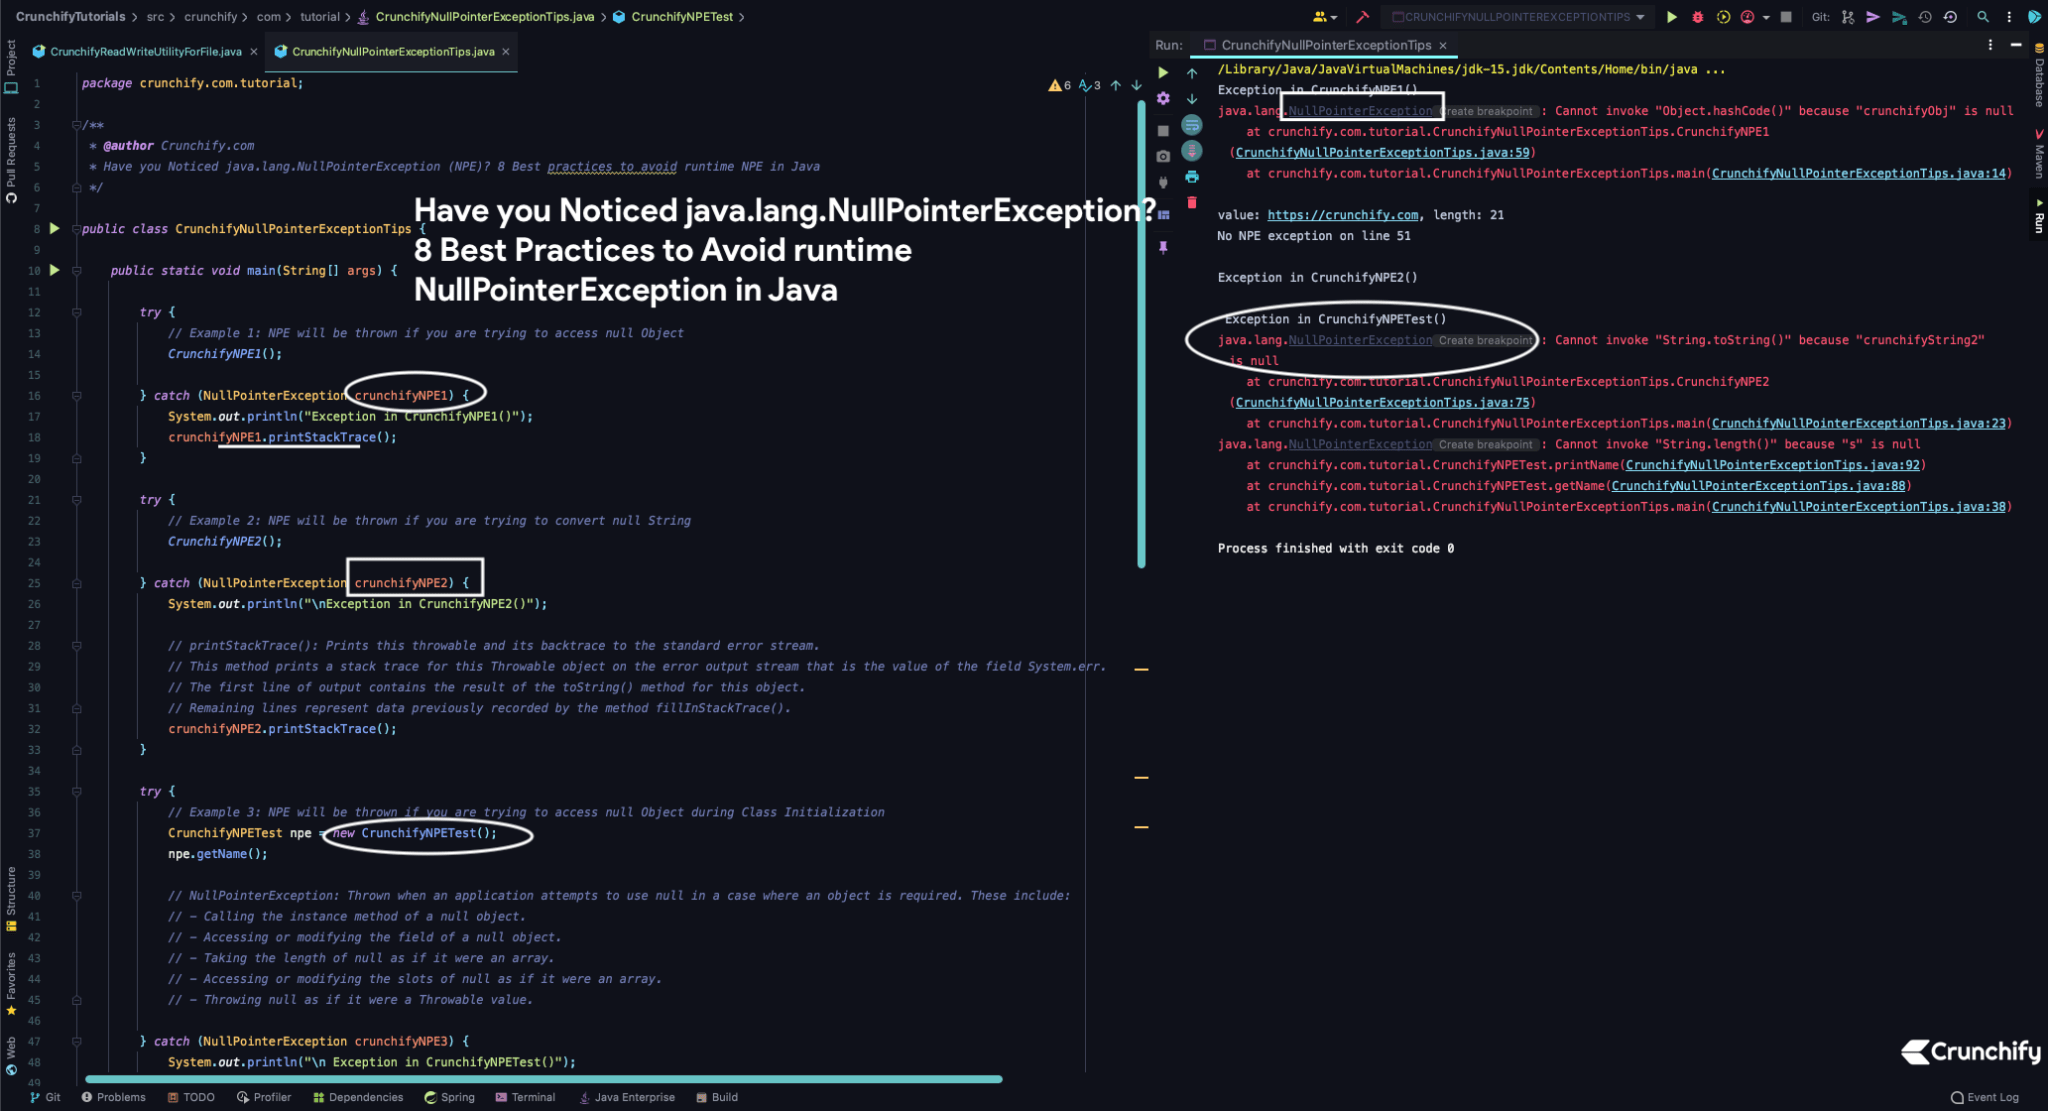Image resolution: width=2048 pixels, height=1111 pixels.
Task: Collapse the main method fold marker
Action: (76, 271)
